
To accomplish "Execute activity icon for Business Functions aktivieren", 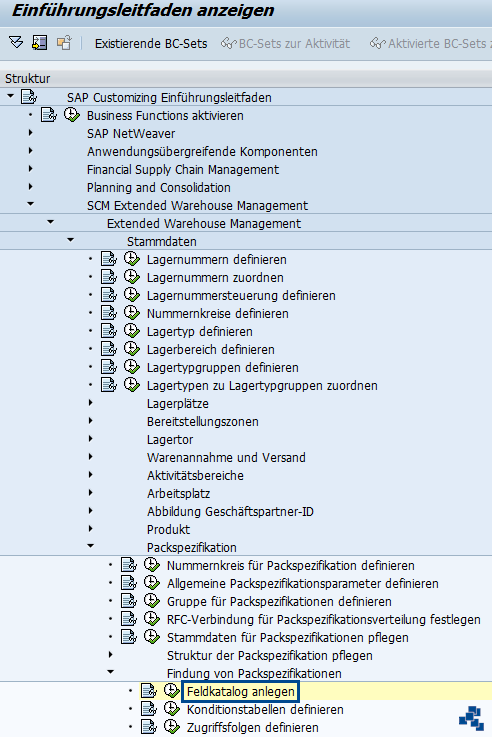I will click(x=71, y=115).
